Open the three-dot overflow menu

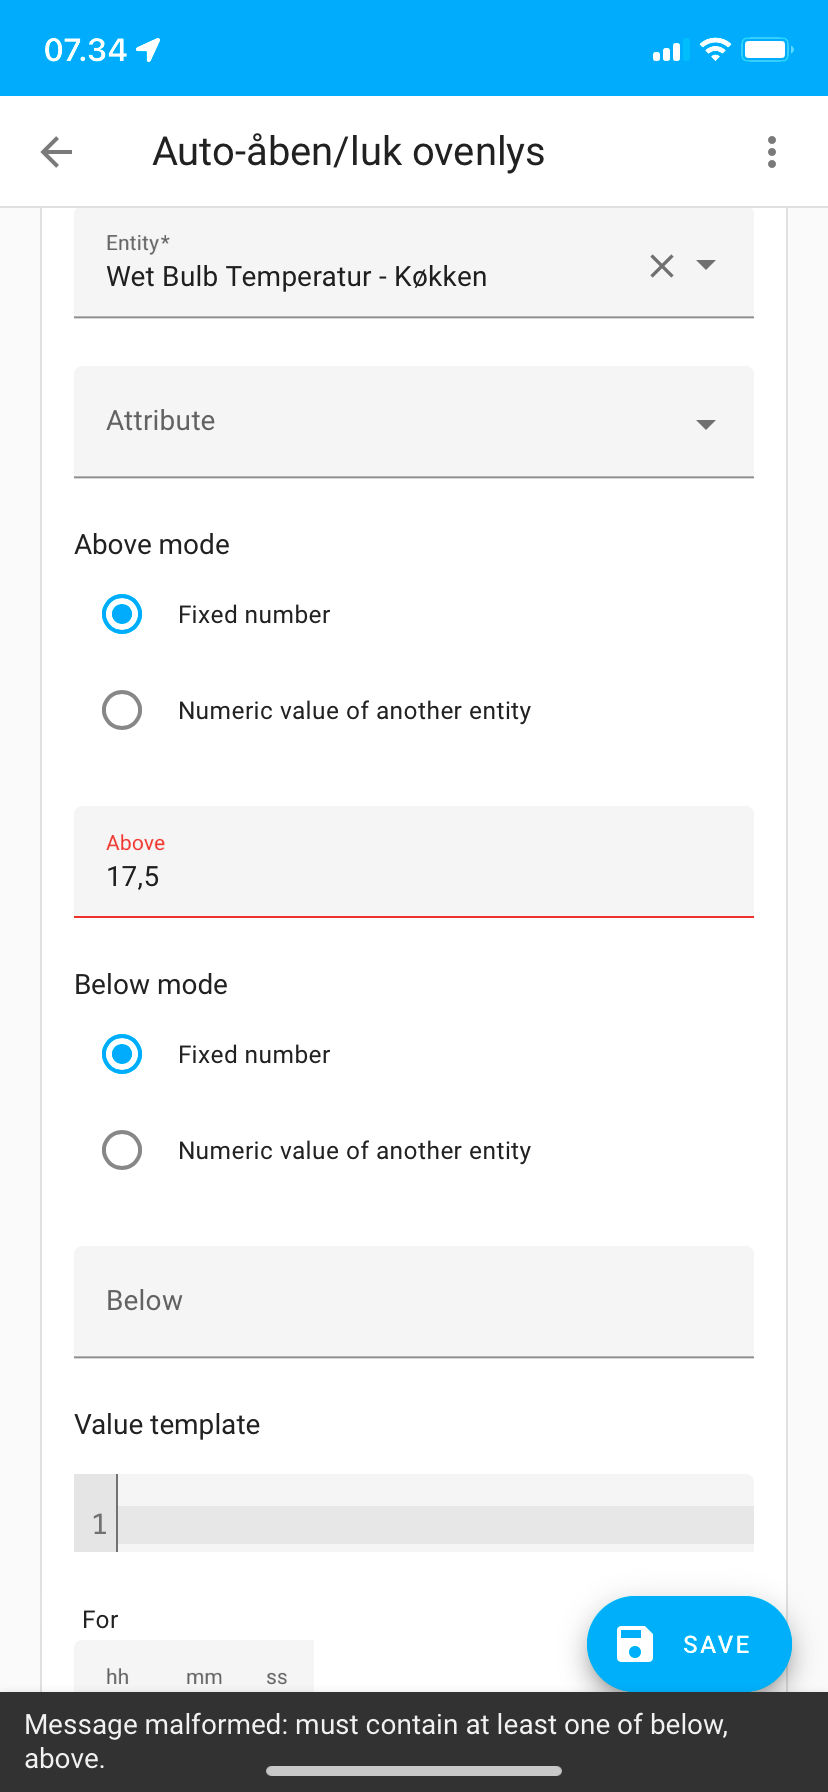coord(771,151)
